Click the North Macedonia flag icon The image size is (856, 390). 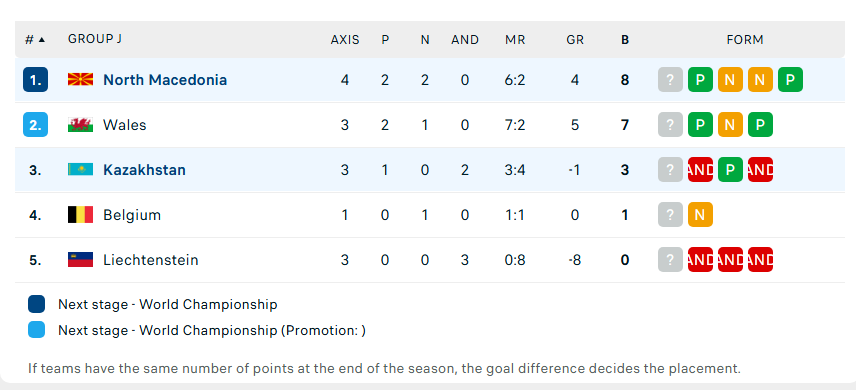[80, 80]
